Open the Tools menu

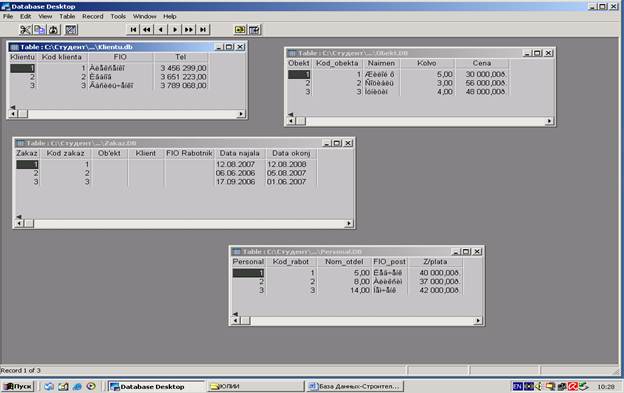coord(118,16)
